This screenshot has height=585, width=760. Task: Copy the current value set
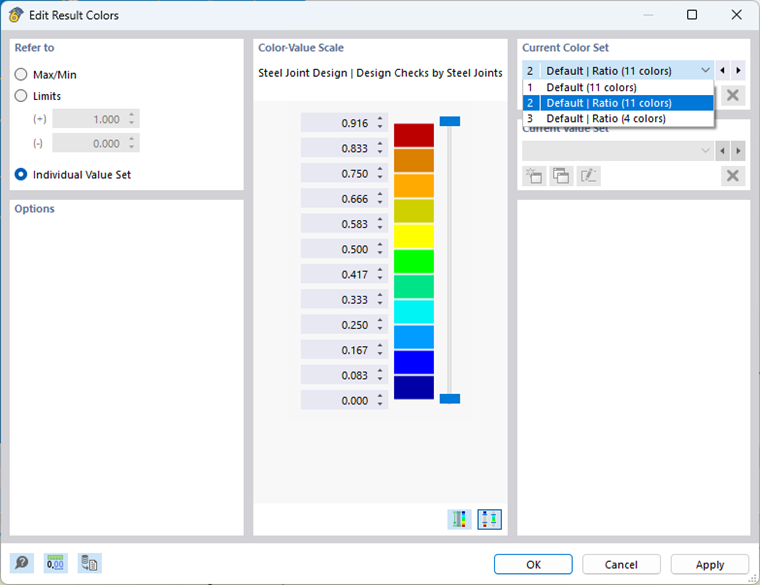pyautogui.click(x=561, y=176)
